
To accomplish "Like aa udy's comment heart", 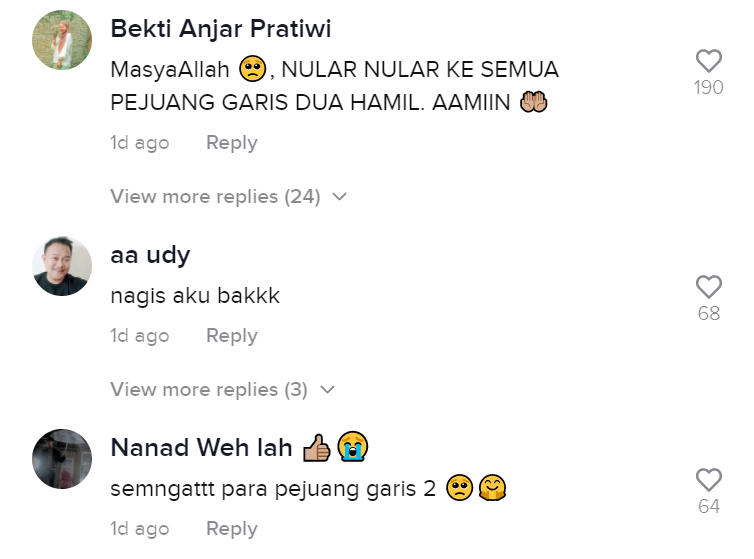I will [x=709, y=287].
